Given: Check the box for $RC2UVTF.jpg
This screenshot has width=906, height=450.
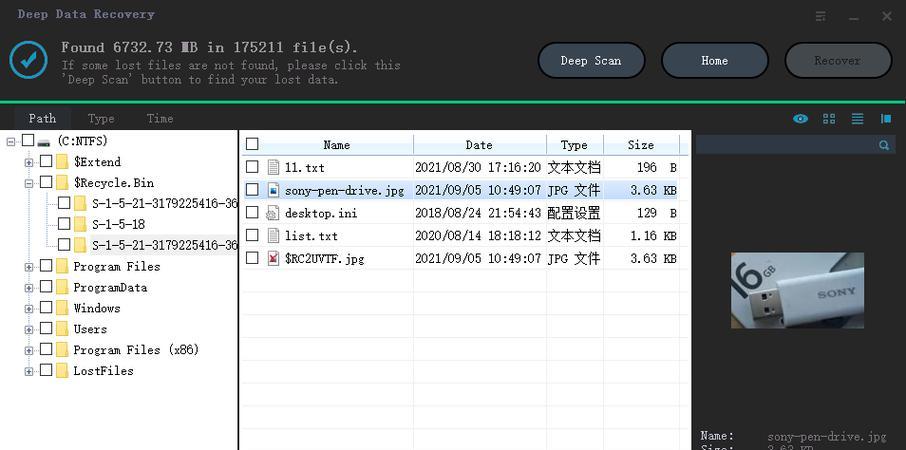Looking at the screenshot, I should [x=252, y=258].
